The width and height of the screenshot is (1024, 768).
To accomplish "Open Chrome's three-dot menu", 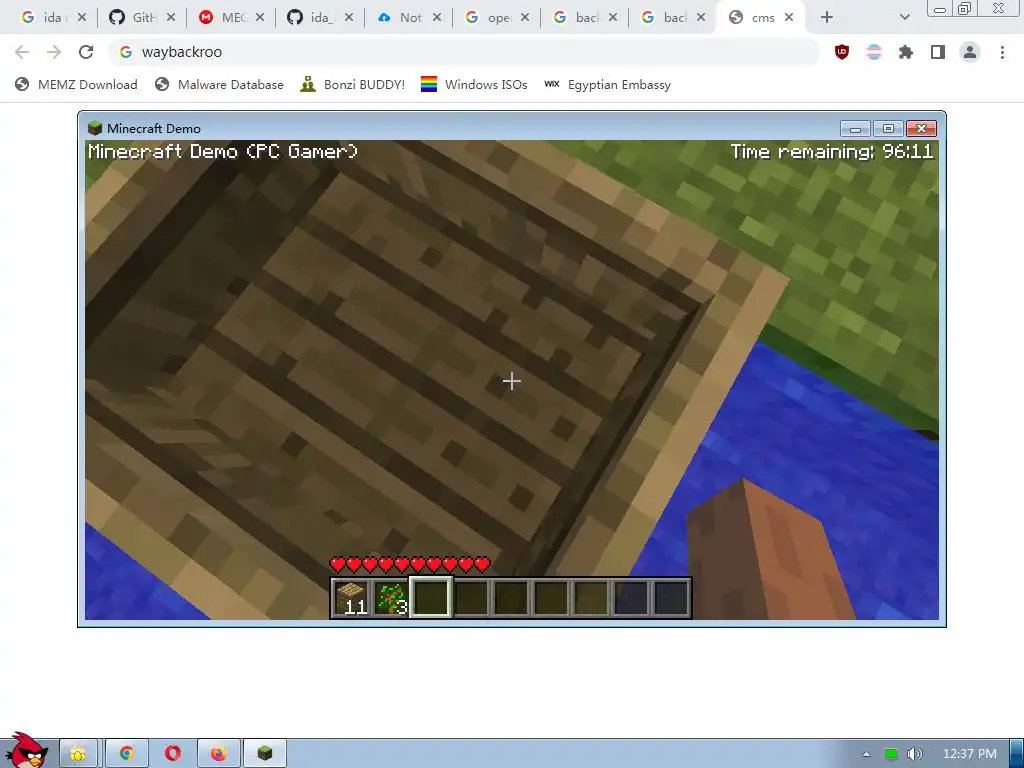I will tap(1002, 52).
